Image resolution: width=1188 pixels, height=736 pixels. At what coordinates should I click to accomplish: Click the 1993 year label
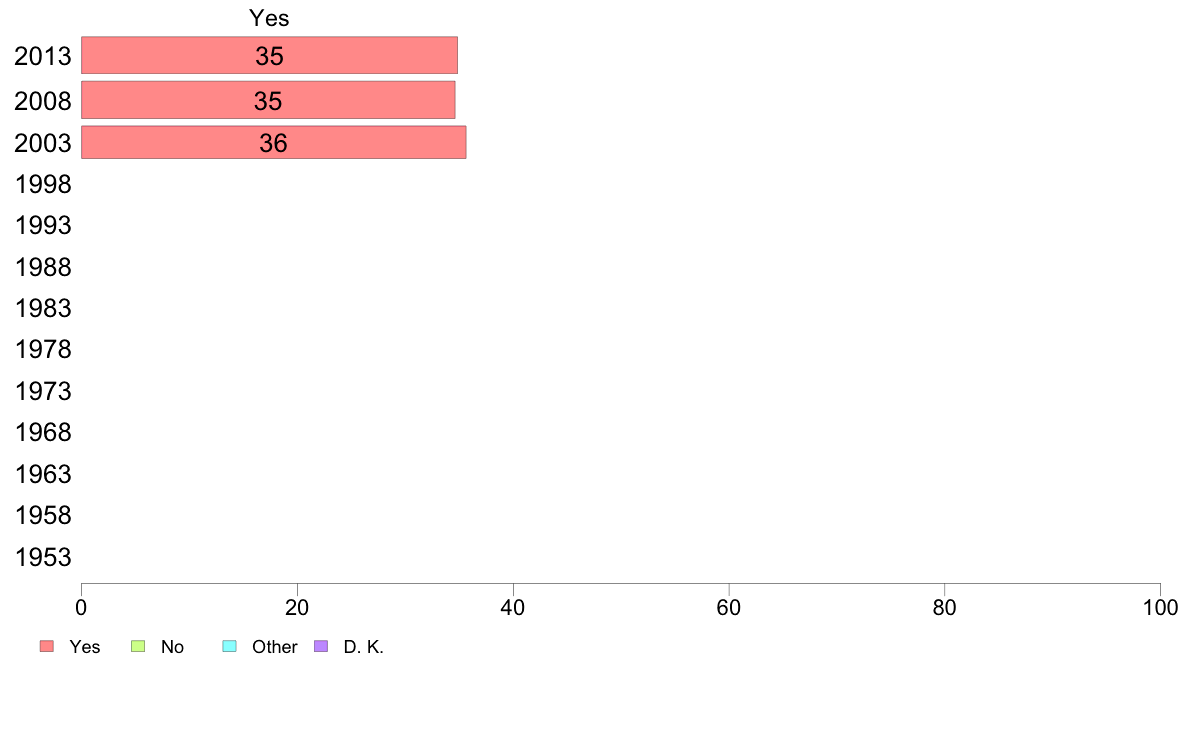(43, 225)
